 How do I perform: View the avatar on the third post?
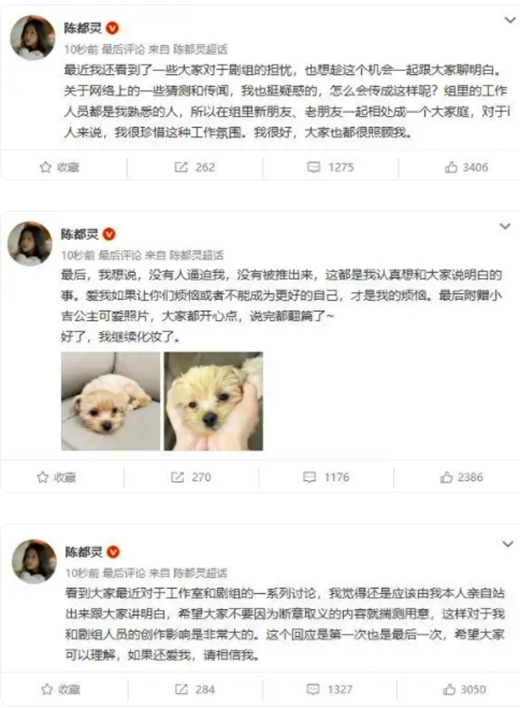click(34, 561)
